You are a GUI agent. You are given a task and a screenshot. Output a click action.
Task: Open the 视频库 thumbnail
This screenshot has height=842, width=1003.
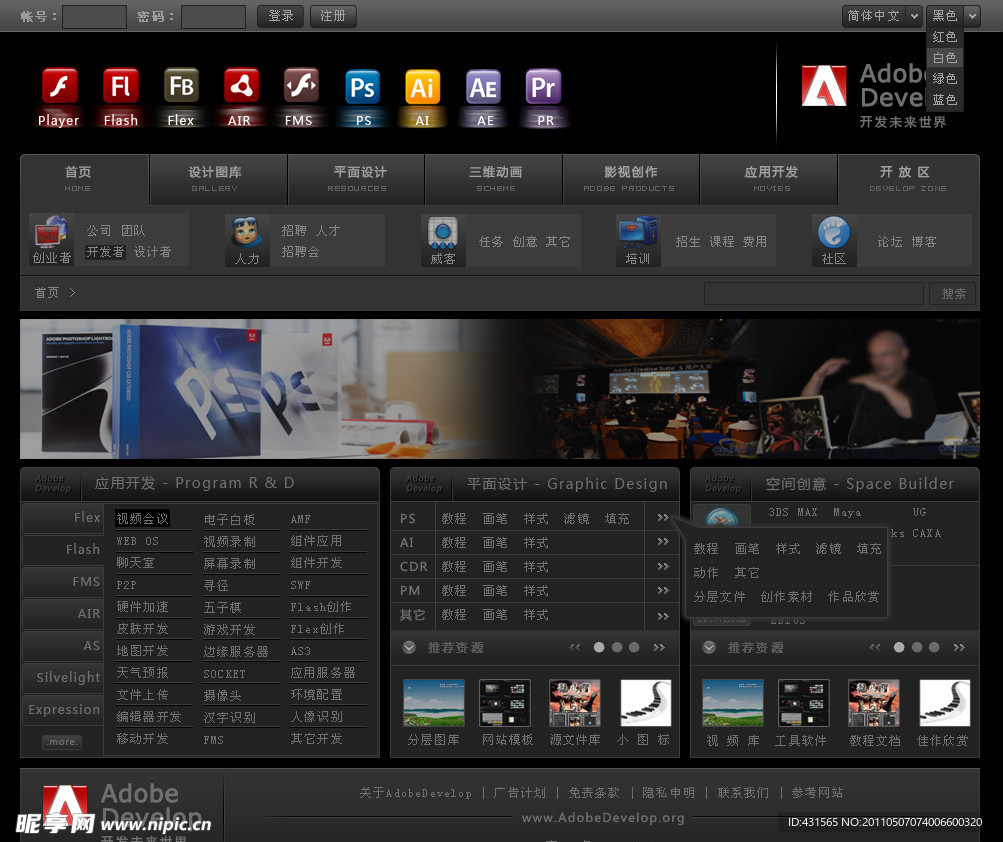pyautogui.click(x=733, y=703)
